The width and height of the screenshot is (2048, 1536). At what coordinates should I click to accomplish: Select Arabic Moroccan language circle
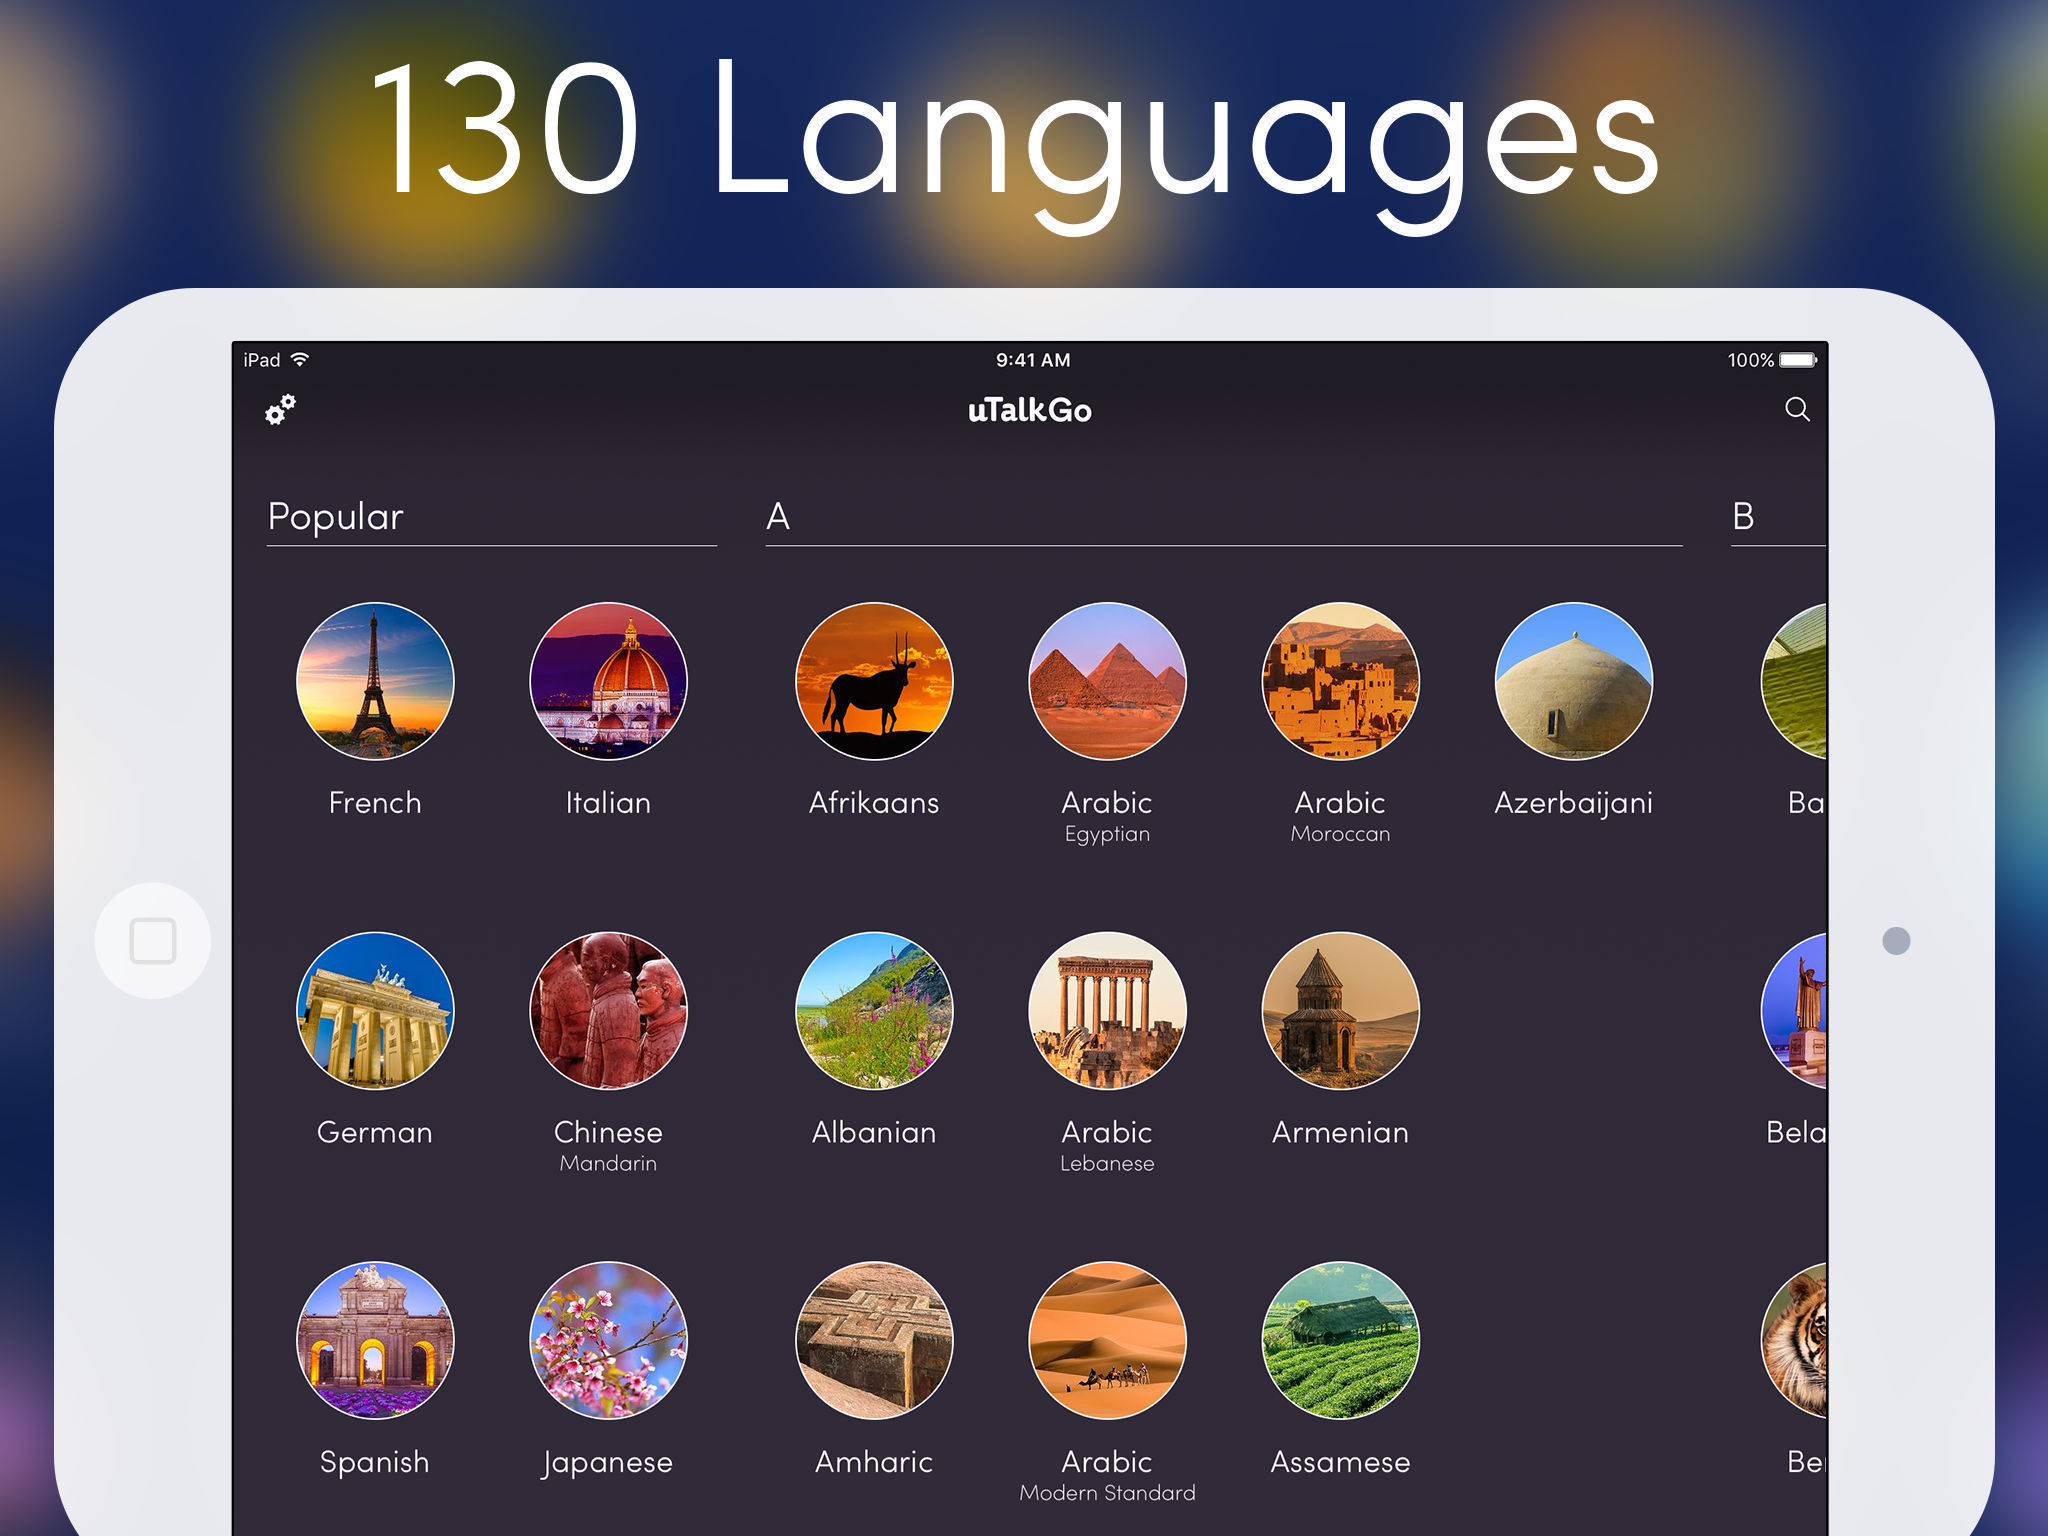point(1340,681)
